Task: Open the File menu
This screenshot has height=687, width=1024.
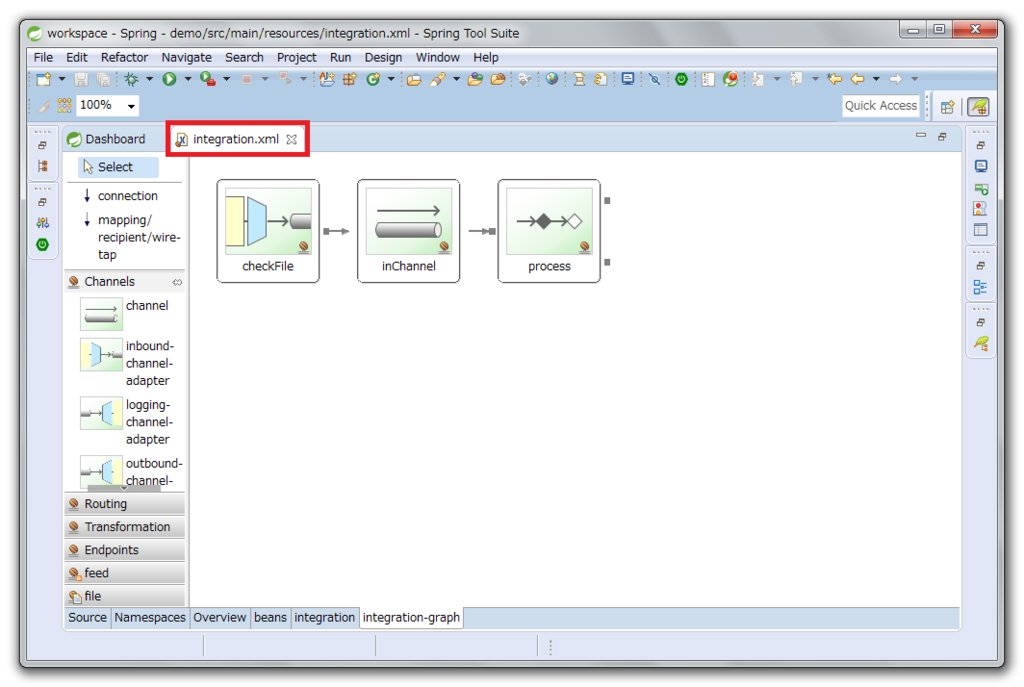Action: 43,57
